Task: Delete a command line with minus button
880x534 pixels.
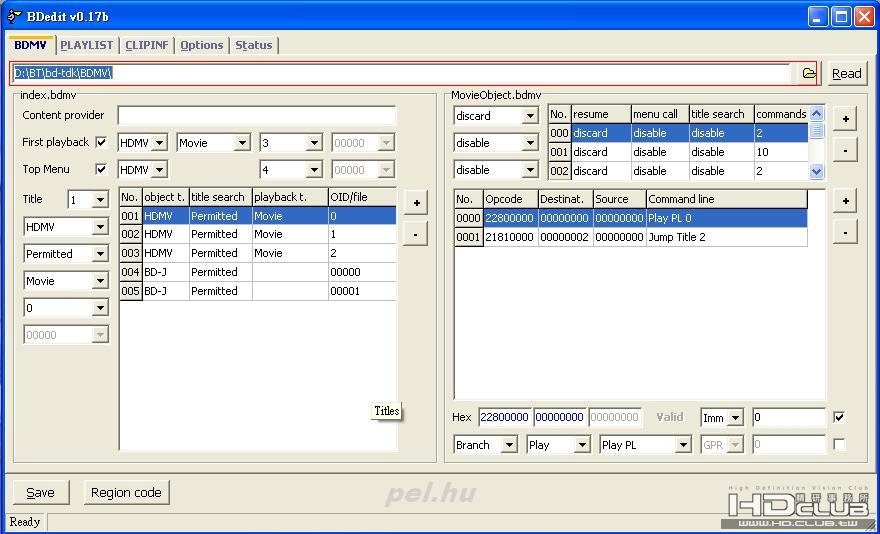Action: (845, 233)
